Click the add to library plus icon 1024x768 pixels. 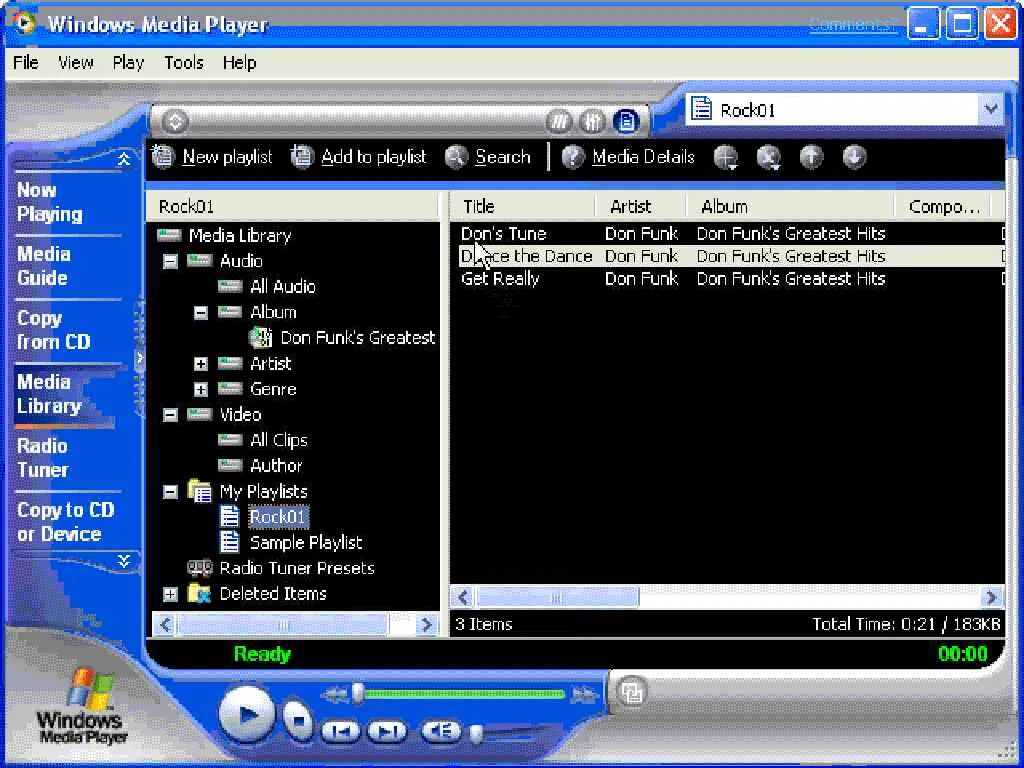726,157
